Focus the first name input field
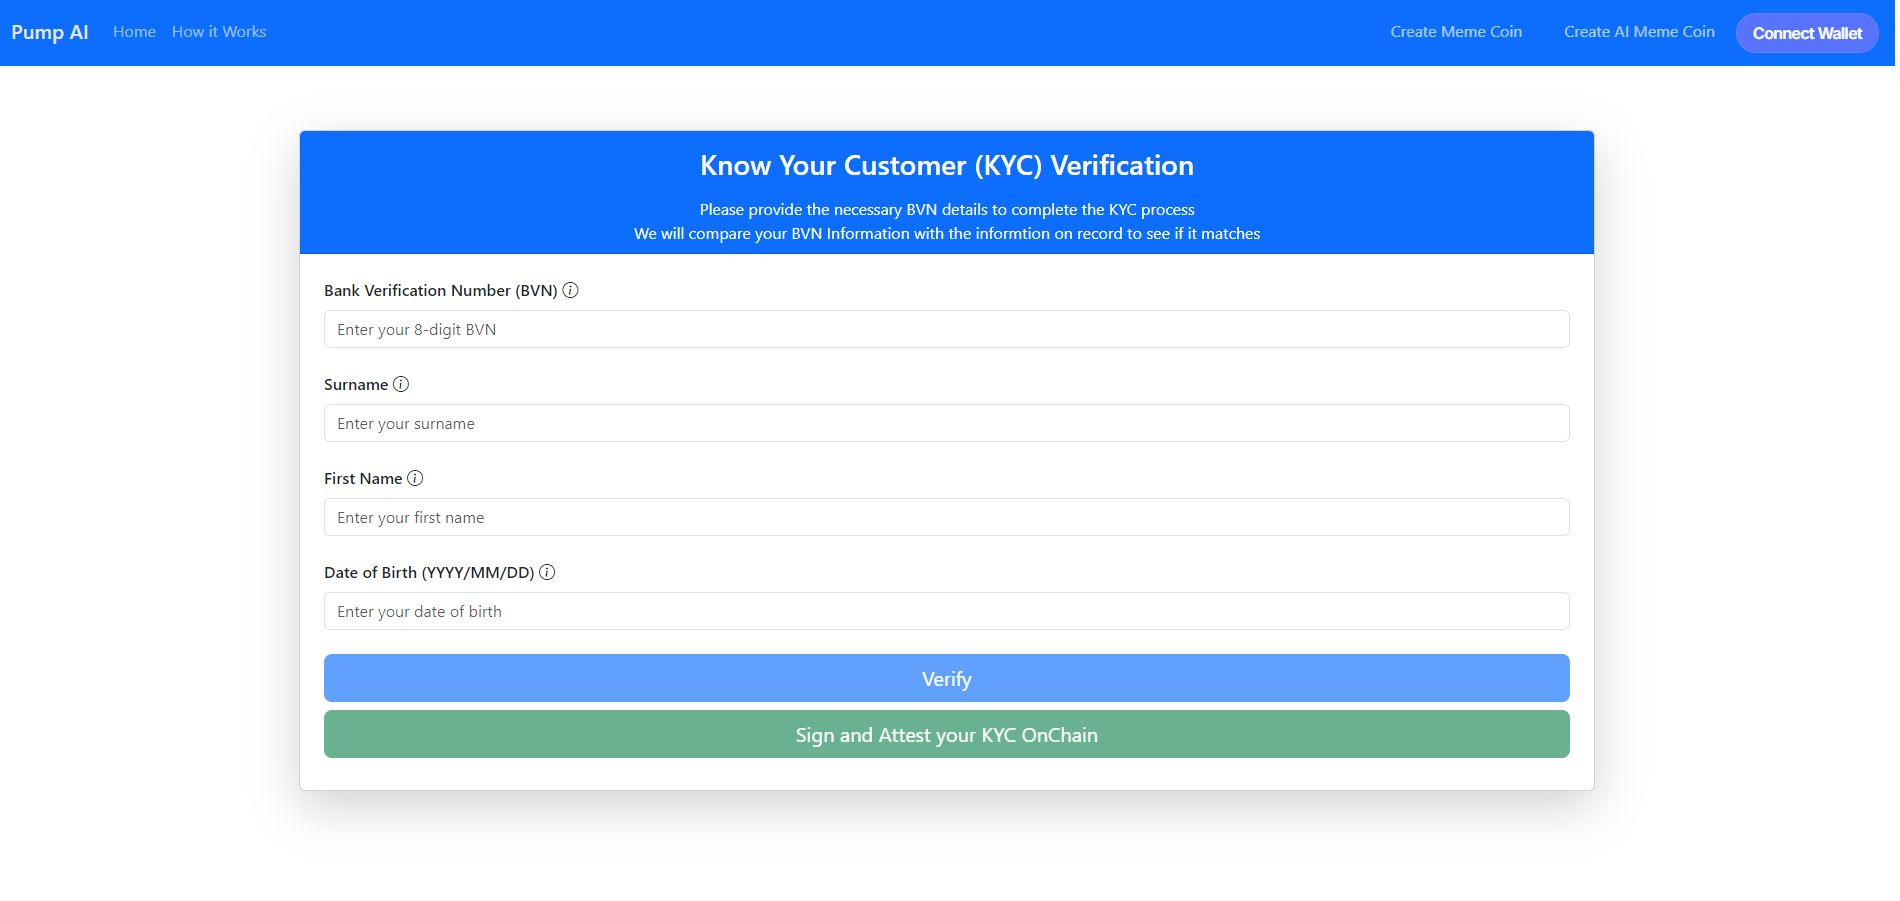Image resolution: width=1900 pixels, height=901 pixels. [x=946, y=517]
